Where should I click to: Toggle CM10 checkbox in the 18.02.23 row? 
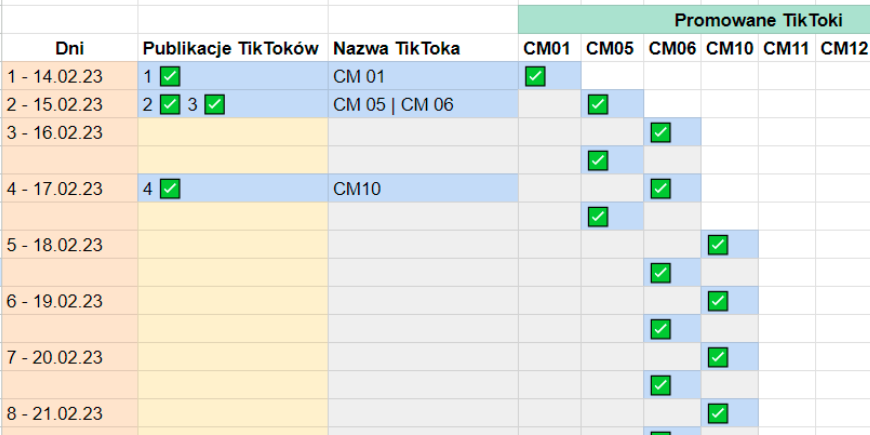point(717,244)
